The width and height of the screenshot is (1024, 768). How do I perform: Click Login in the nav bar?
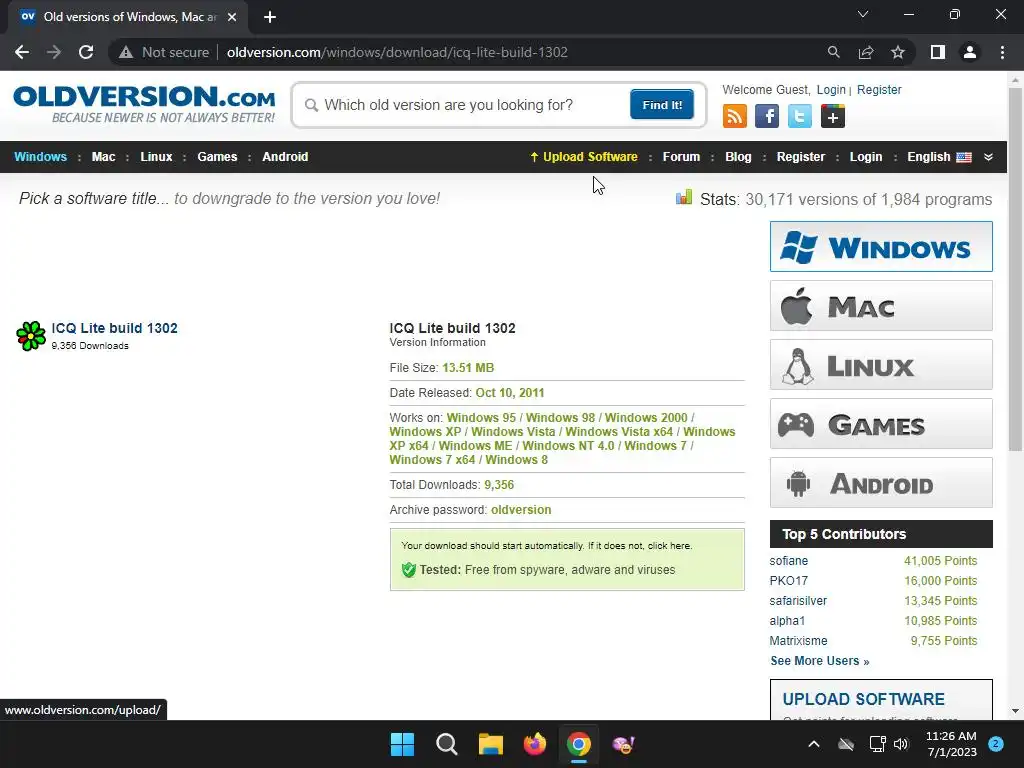[x=866, y=157]
